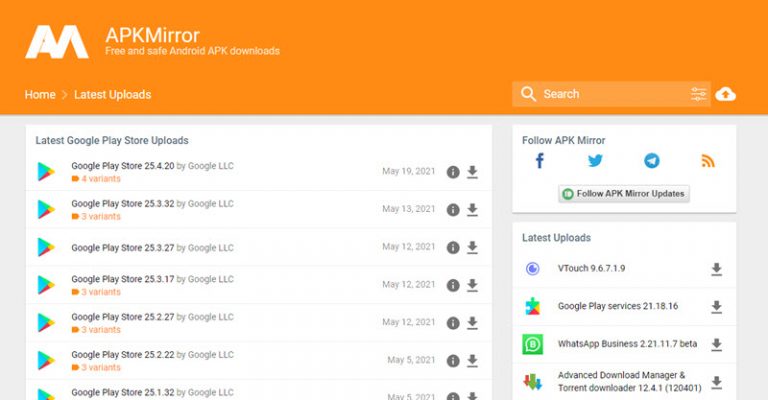Viewport: 768px width, 400px height.
Task: Open search filter options sliders icon
Action: (x=698, y=94)
